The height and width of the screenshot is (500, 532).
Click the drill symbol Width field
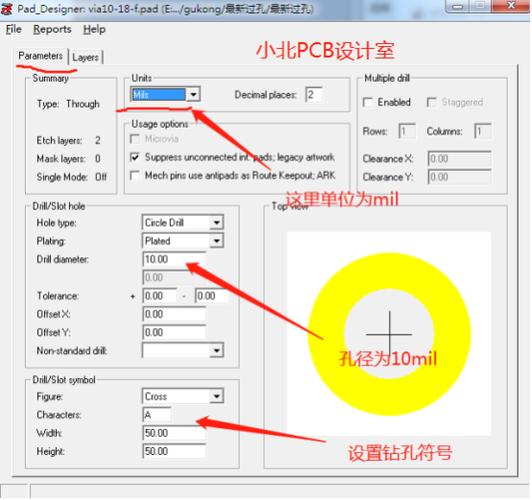tap(174, 433)
